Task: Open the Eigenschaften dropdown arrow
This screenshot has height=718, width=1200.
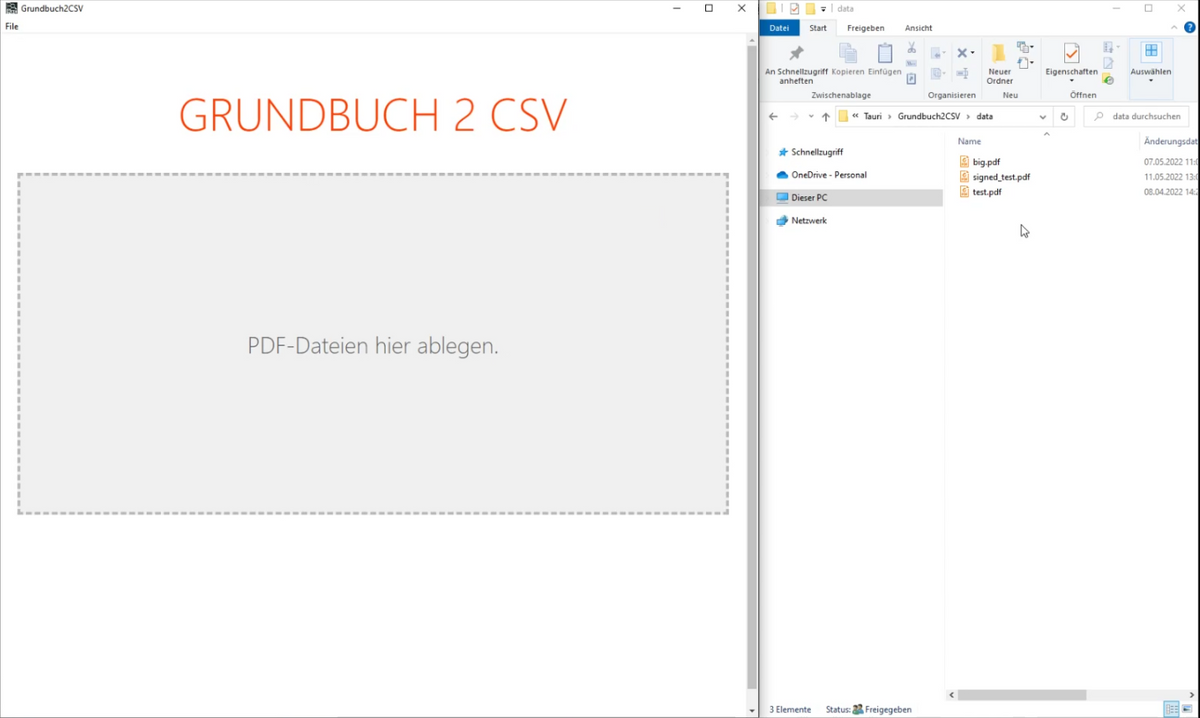Action: [x=1071, y=81]
